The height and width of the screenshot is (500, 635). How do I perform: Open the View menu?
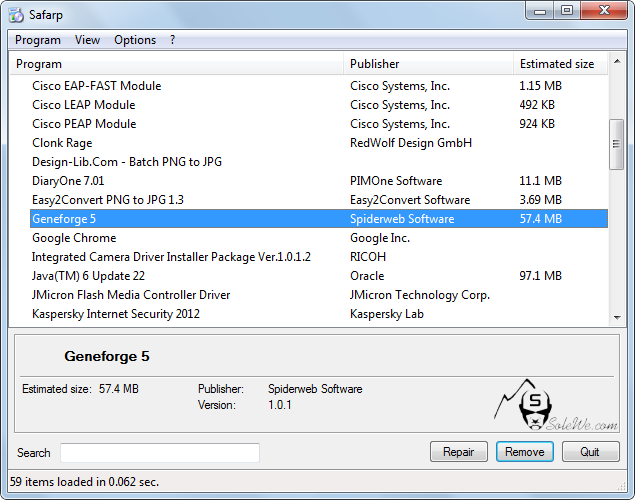87,40
